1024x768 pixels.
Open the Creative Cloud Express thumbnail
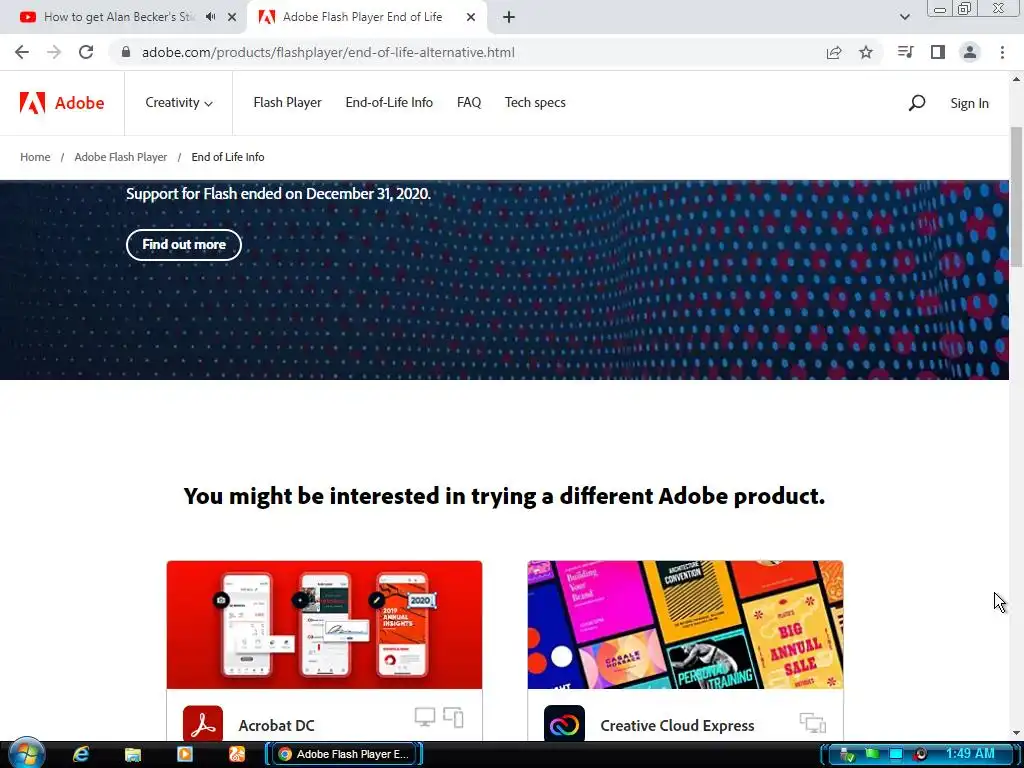click(685, 624)
